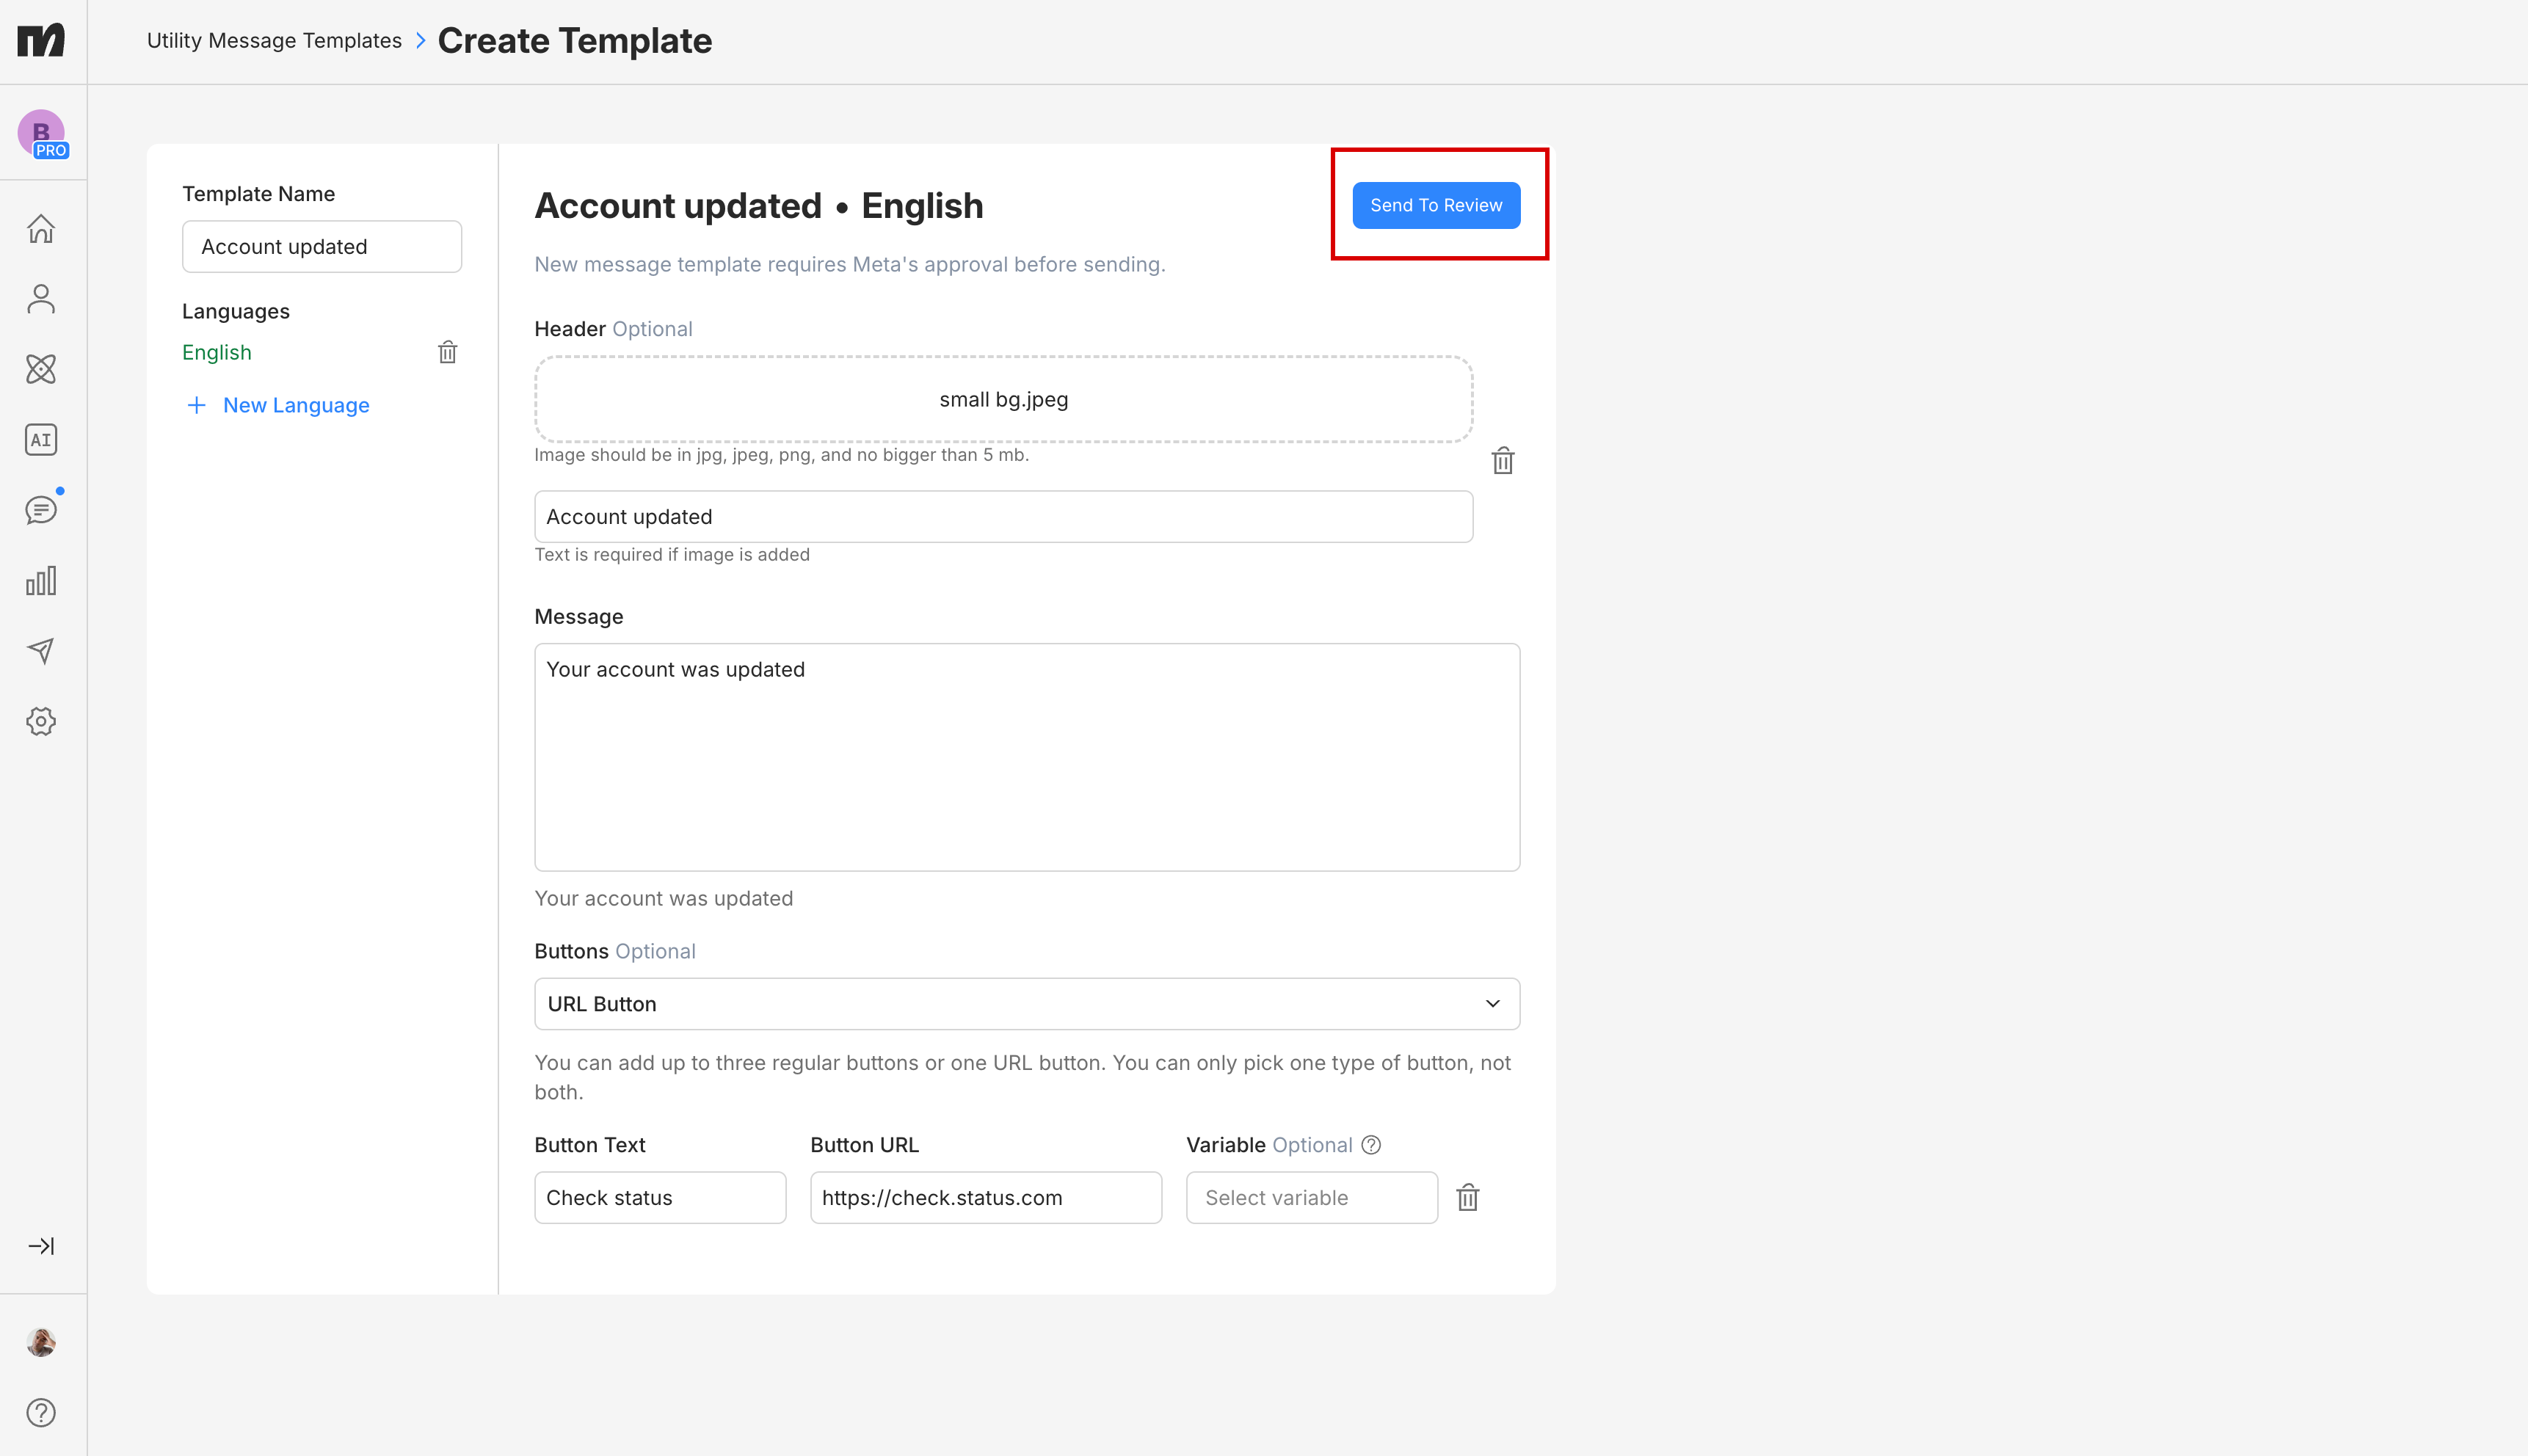
Task: Expand the sidebar with arrow icon
Action: coord(41,1246)
